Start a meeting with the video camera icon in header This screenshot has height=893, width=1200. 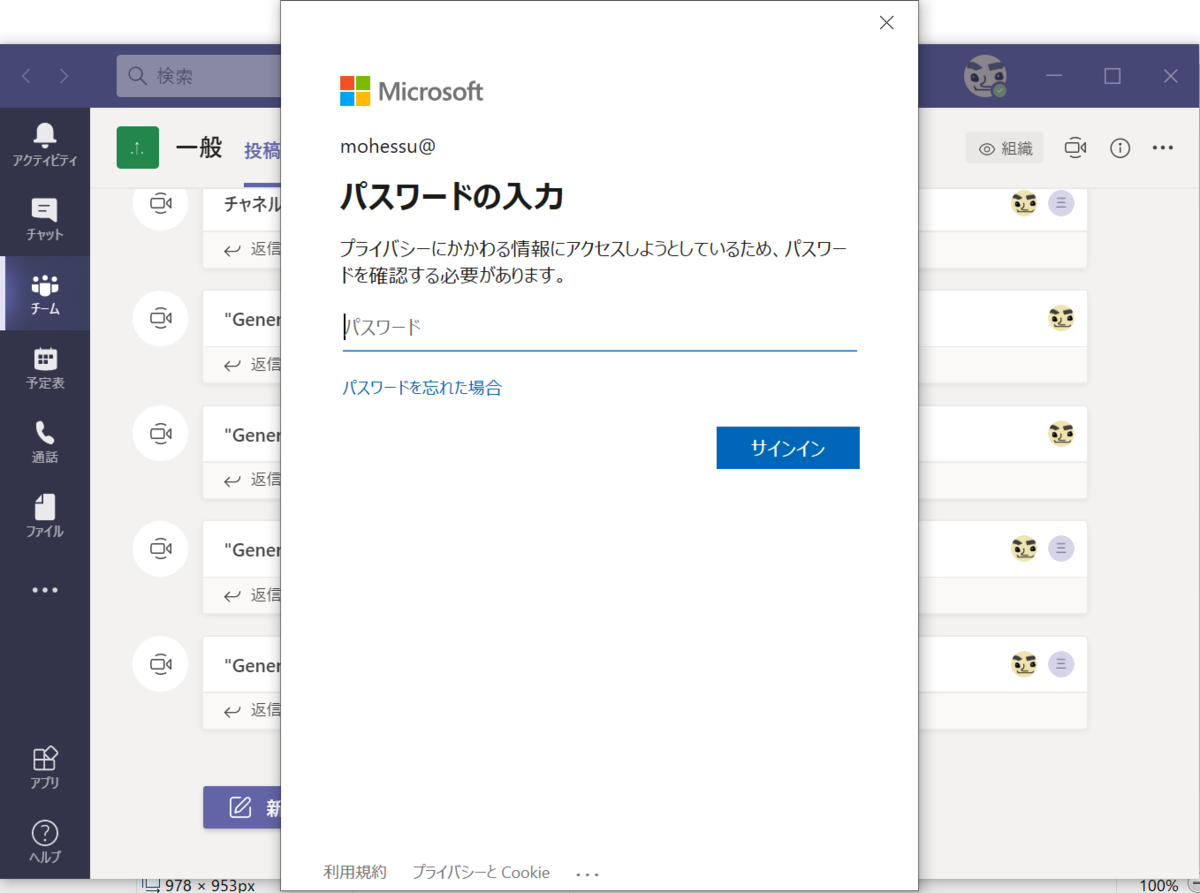pyautogui.click(x=1075, y=148)
